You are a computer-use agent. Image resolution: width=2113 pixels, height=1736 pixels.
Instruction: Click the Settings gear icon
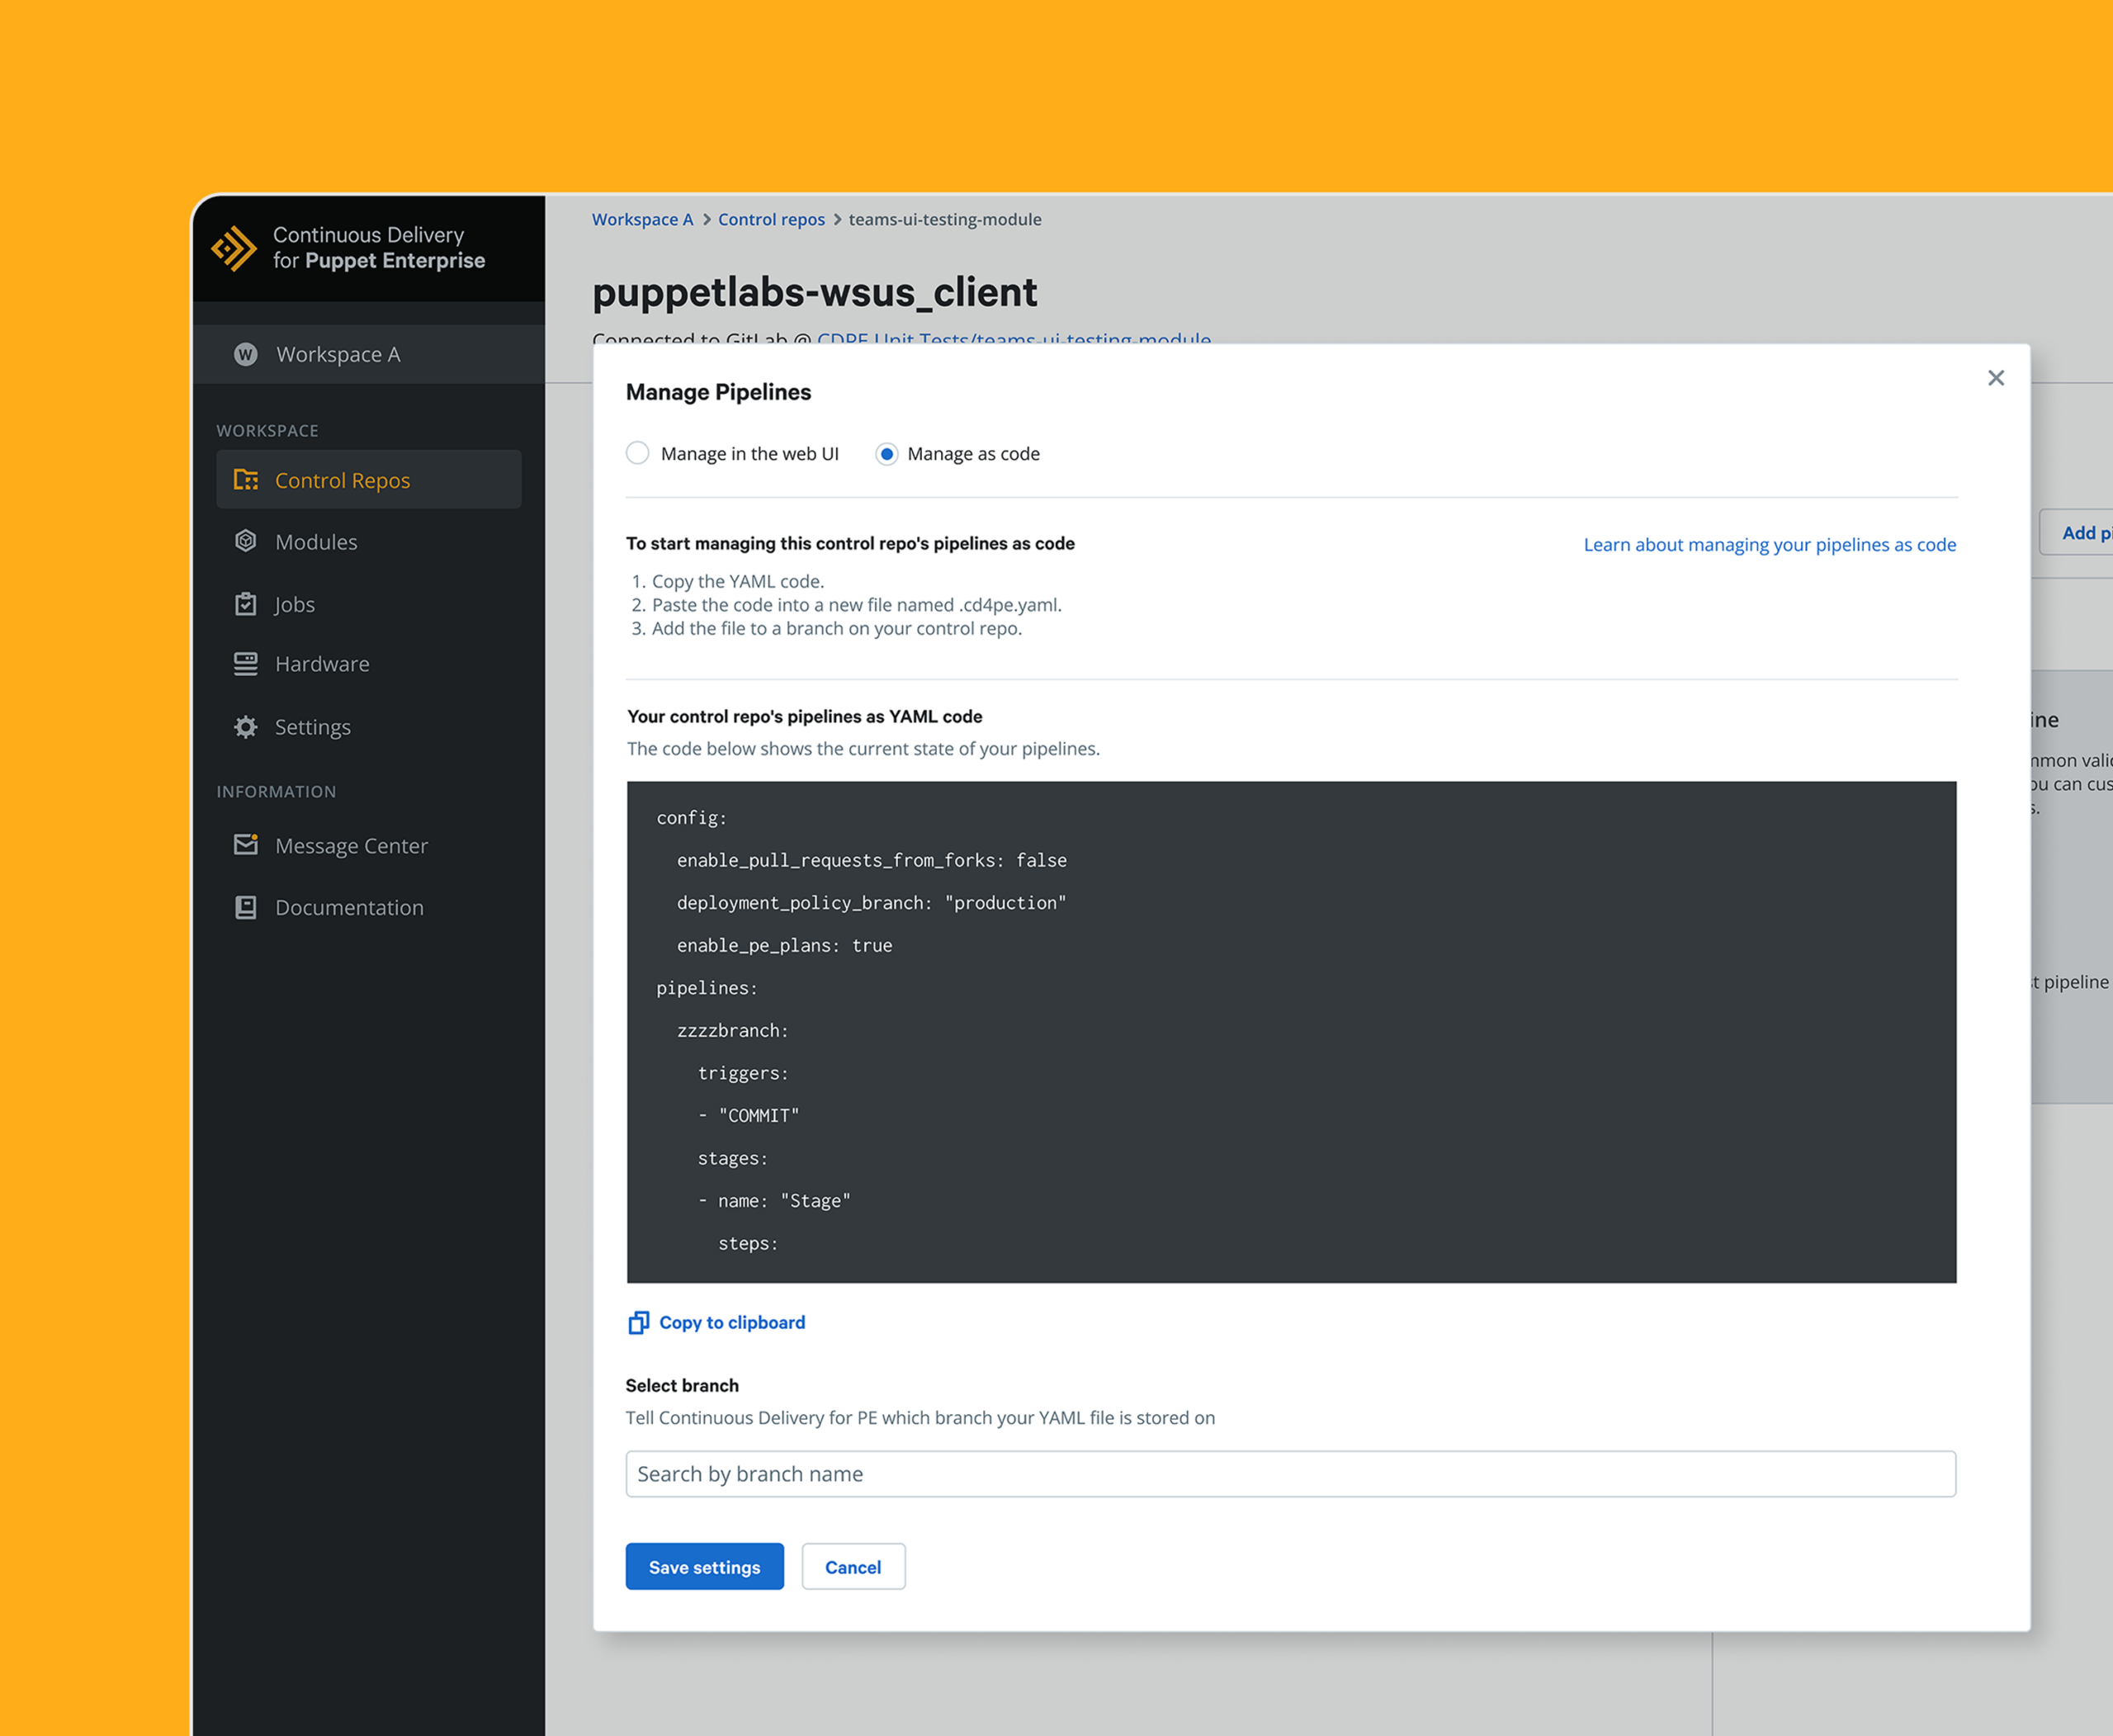246,727
